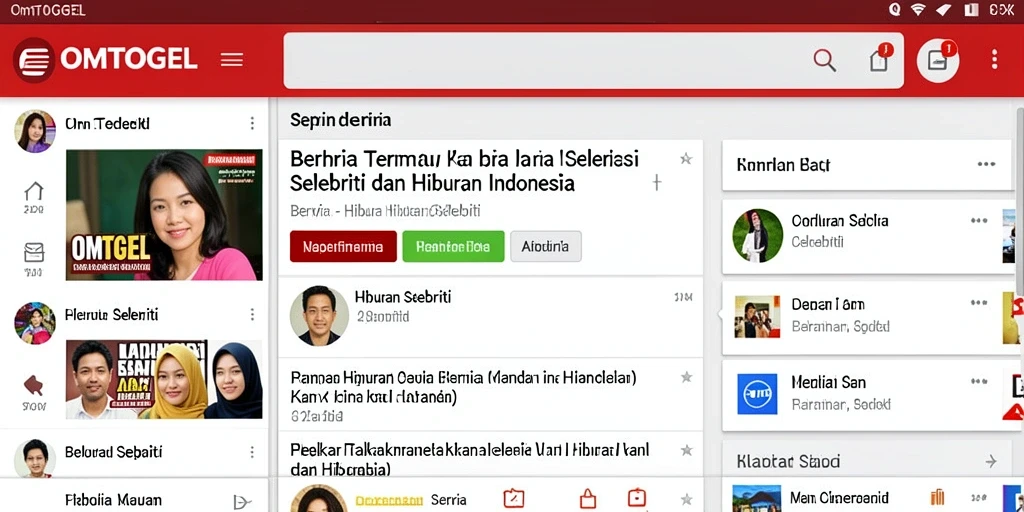This screenshot has width=1024, height=512.
Task: Open the OMTGEL woman banner image
Action: tap(164, 215)
